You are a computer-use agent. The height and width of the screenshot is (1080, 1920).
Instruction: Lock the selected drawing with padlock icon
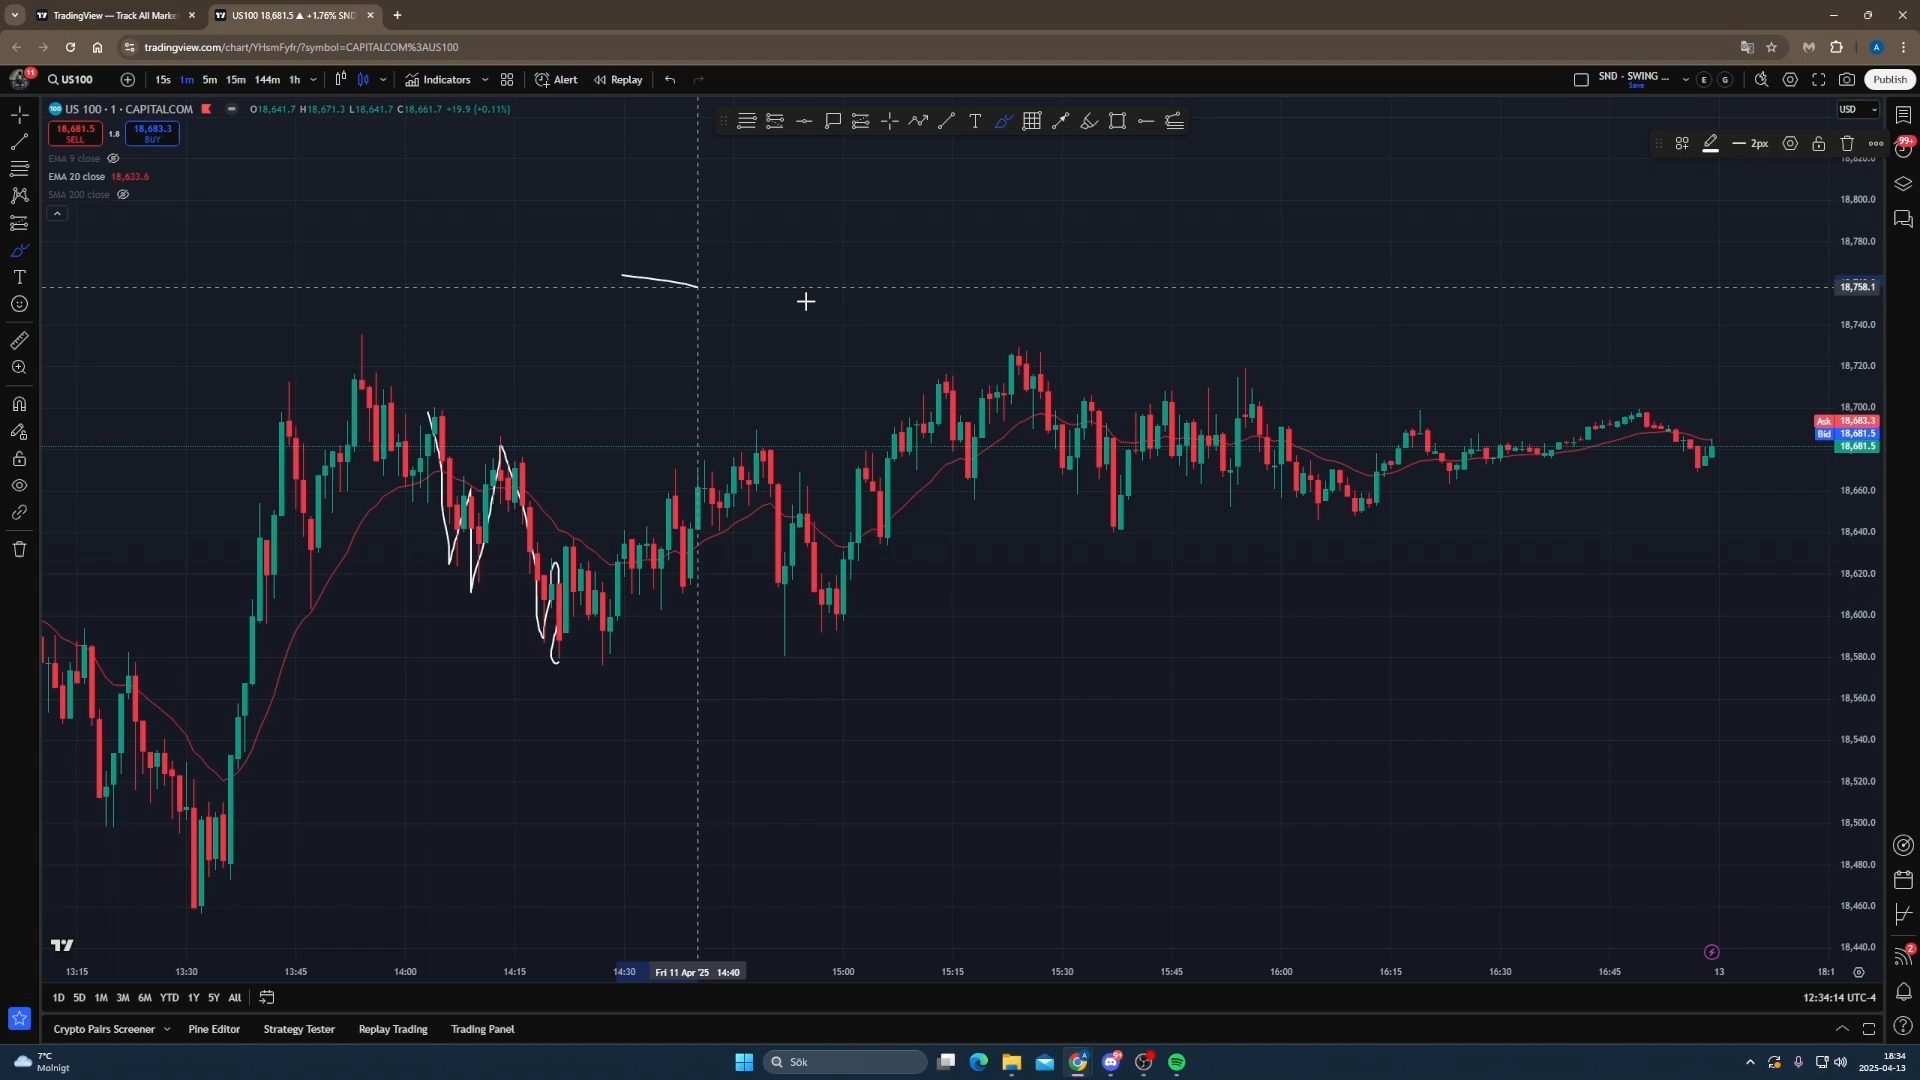[1818, 144]
